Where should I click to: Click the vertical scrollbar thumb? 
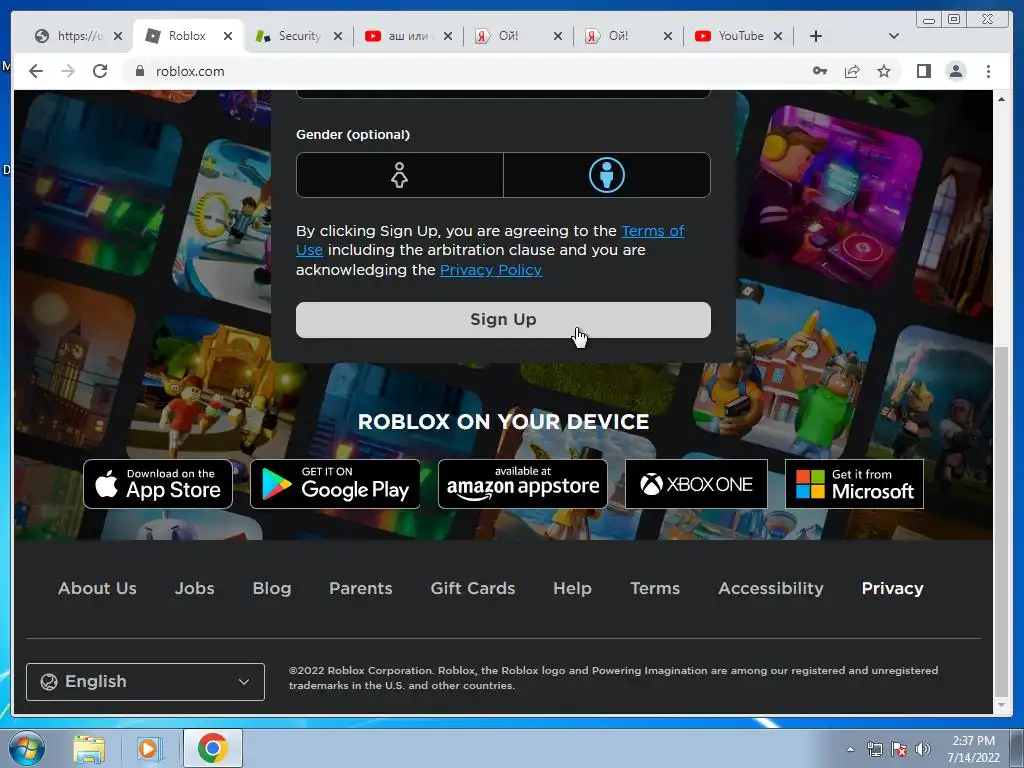[1001, 521]
